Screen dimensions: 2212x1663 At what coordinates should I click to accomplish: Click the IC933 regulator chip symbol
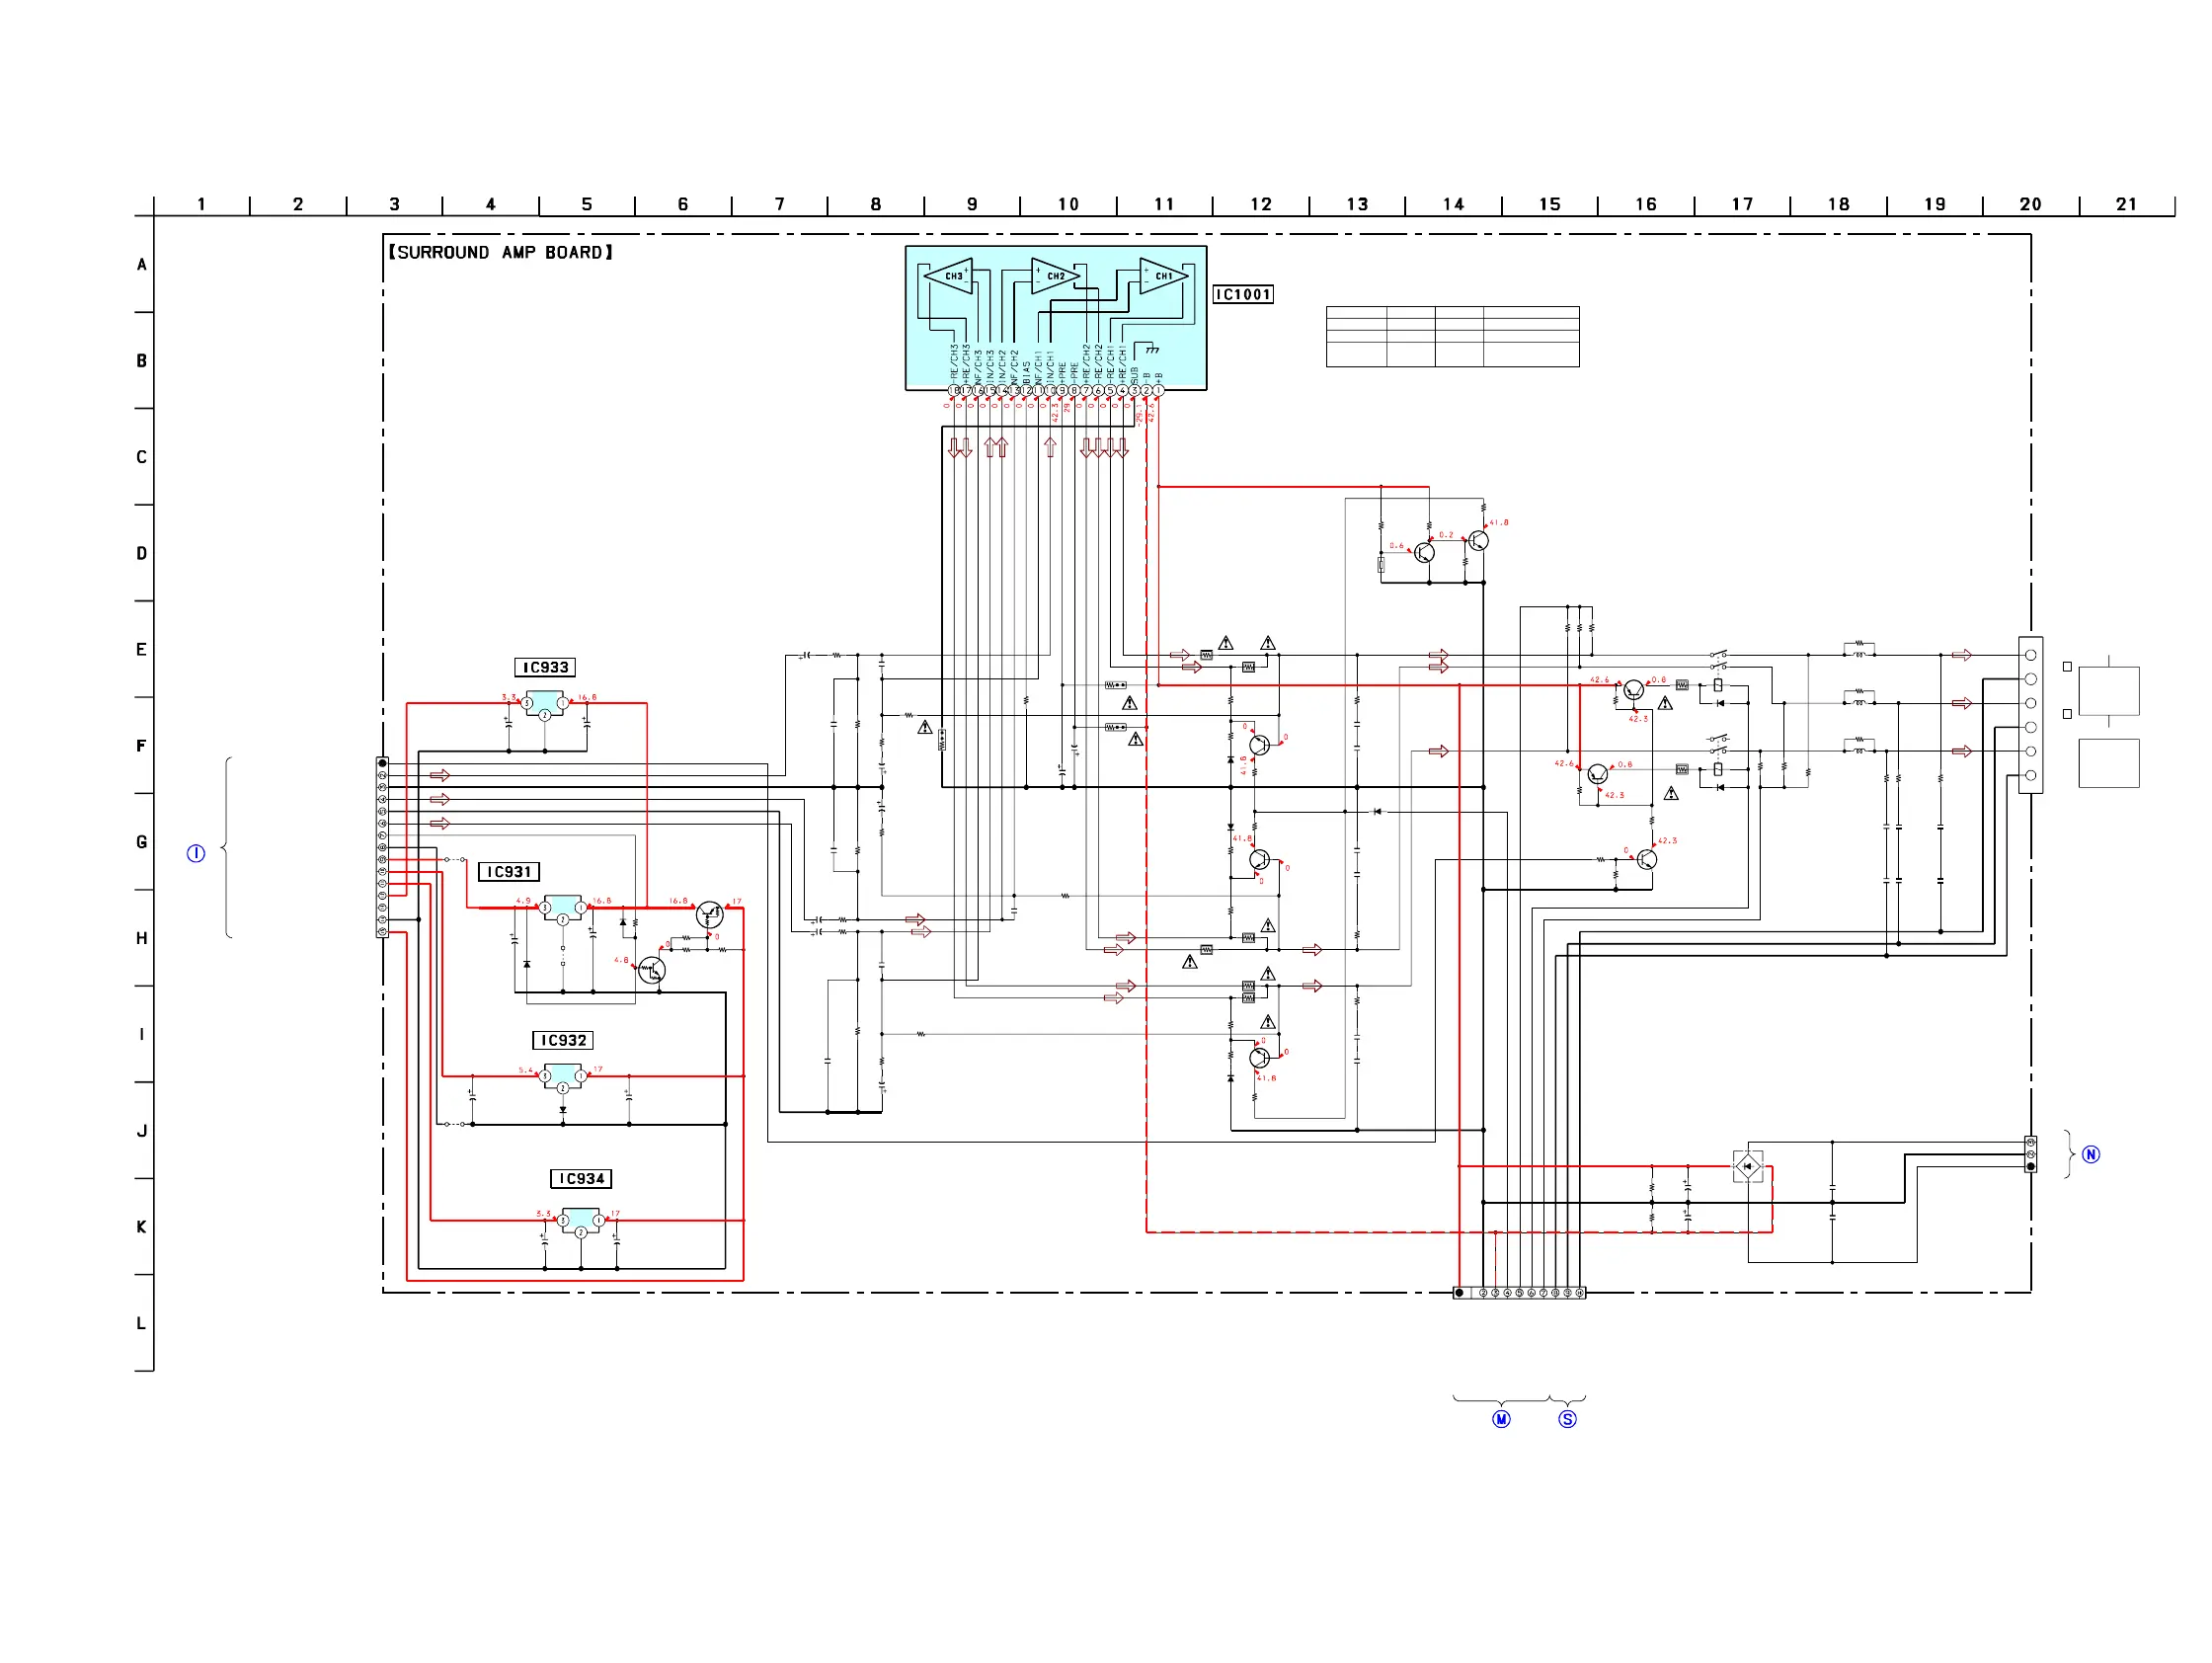(x=545, y=704)
